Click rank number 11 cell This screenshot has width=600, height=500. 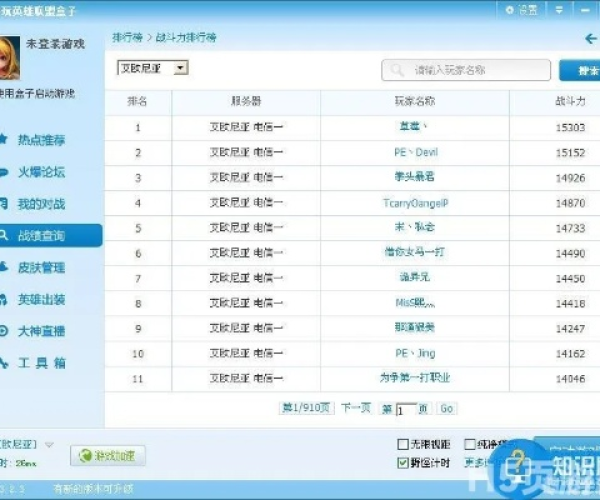(137, 379)
